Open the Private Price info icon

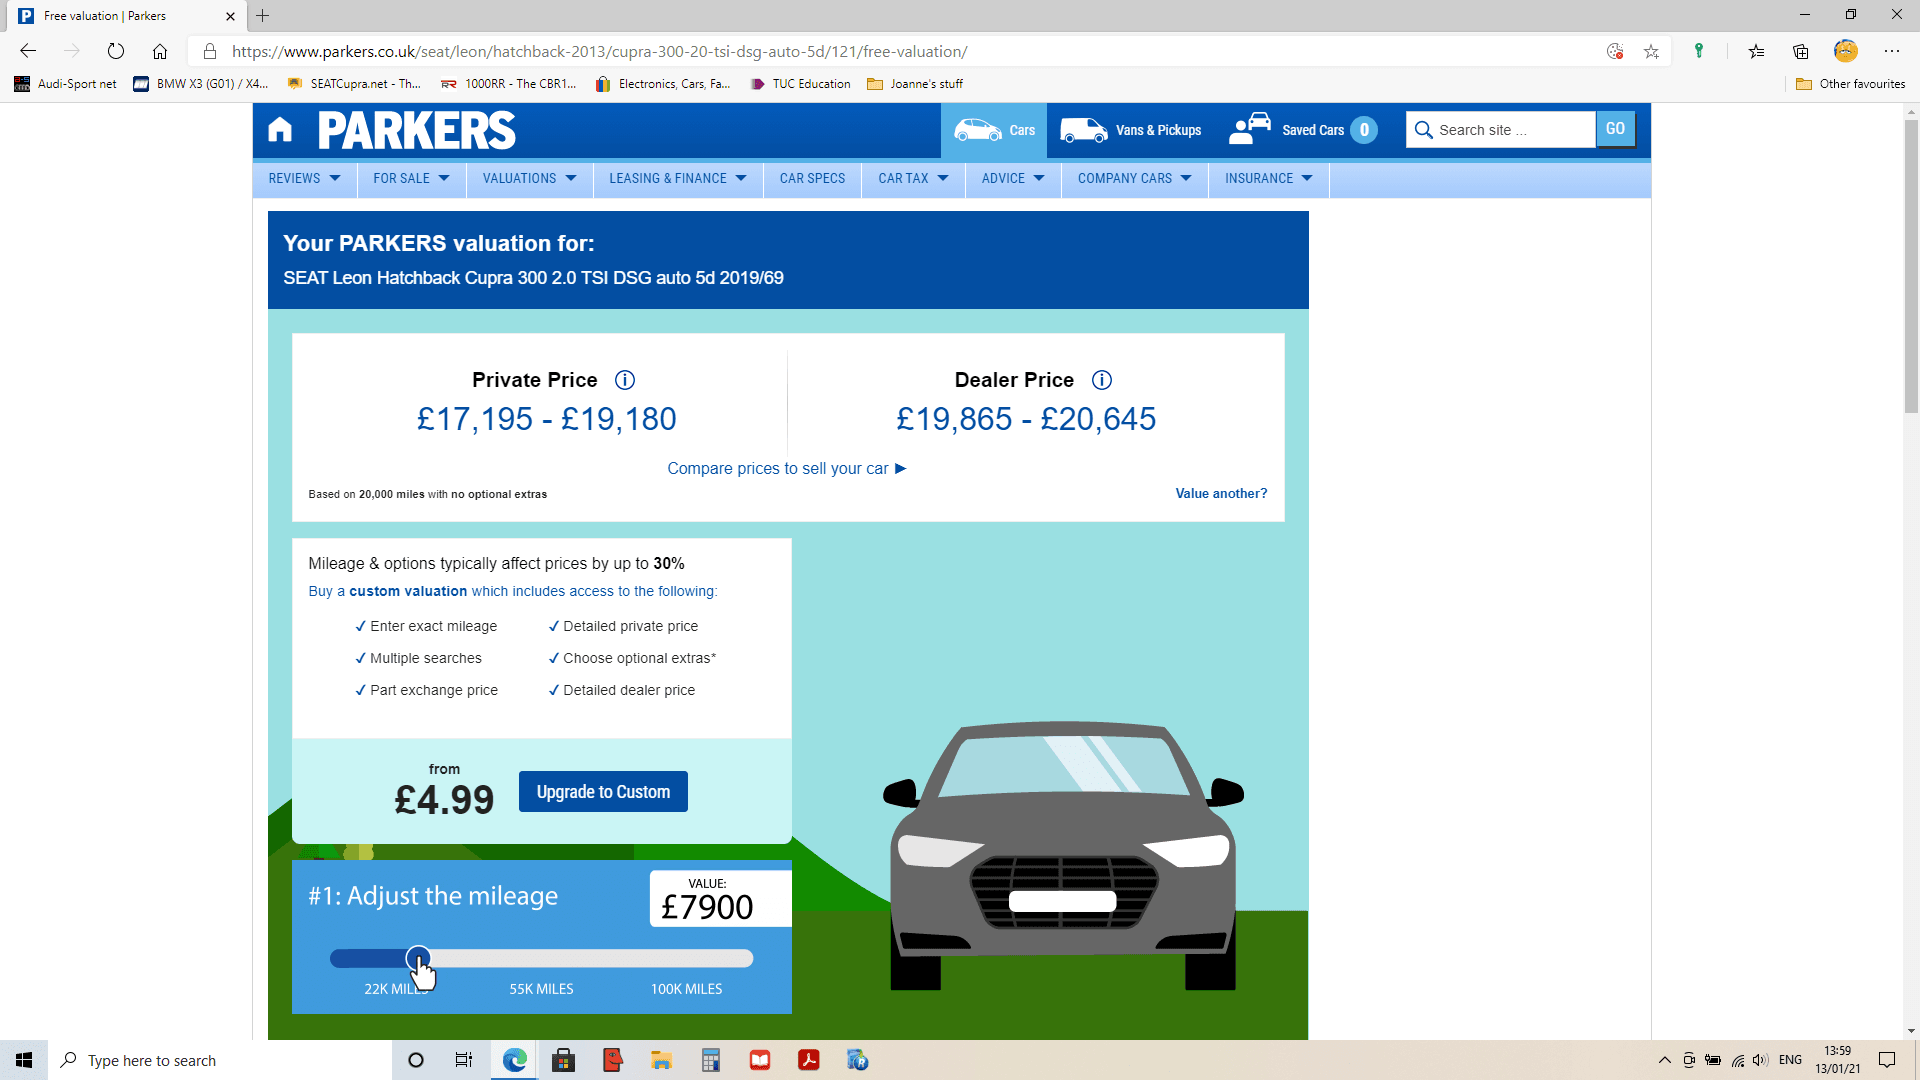tap(625, 380)
